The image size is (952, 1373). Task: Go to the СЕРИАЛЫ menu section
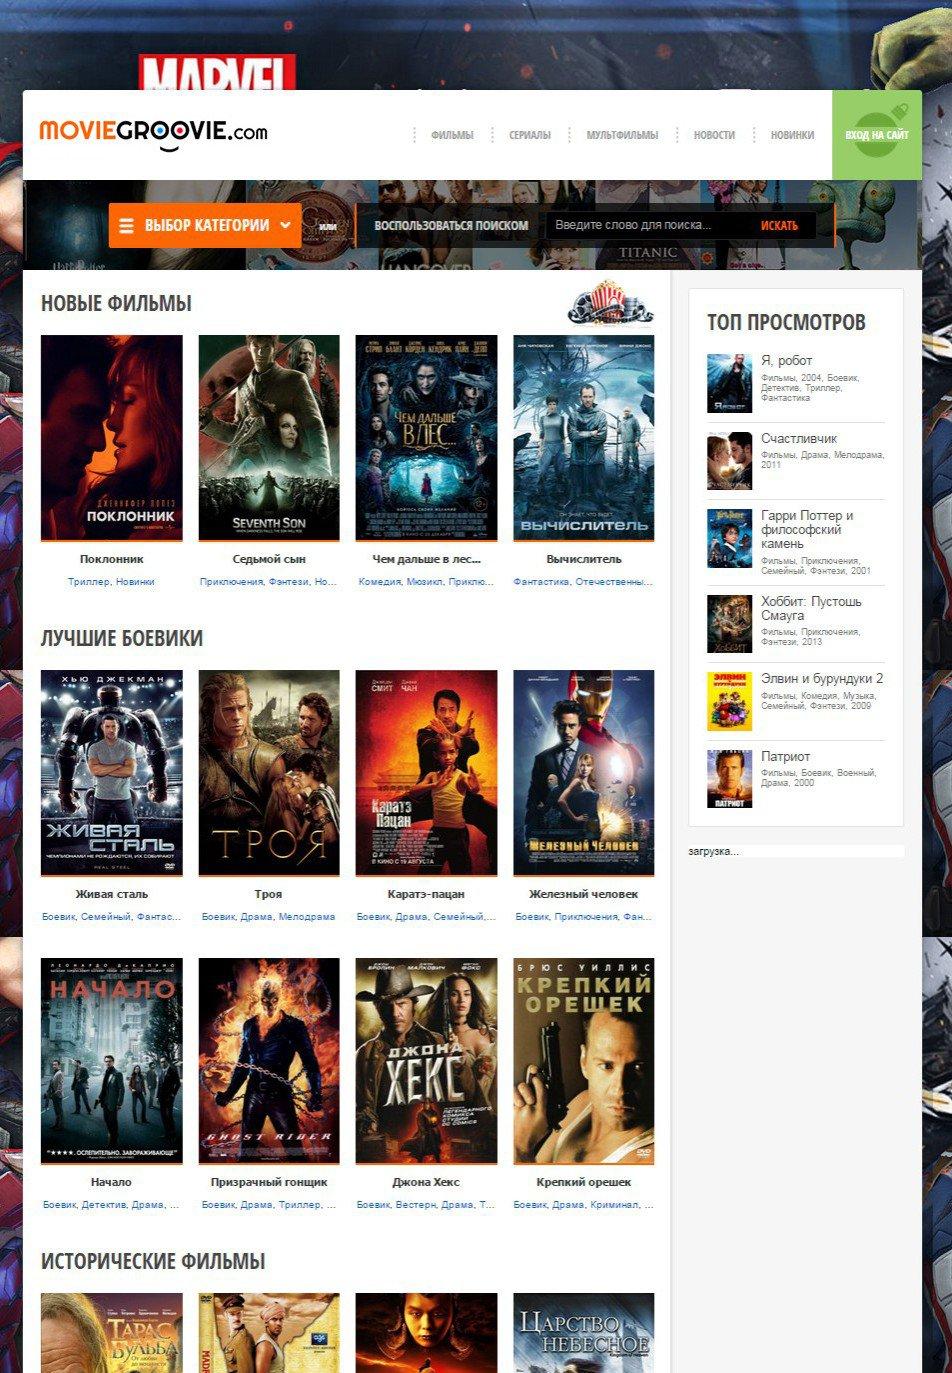(x=530, y=135)
